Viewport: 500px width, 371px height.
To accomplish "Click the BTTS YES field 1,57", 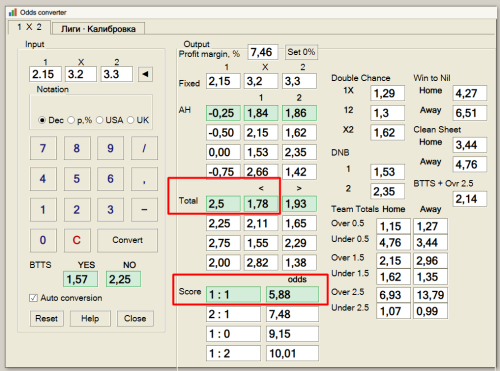I will (80, 279).
